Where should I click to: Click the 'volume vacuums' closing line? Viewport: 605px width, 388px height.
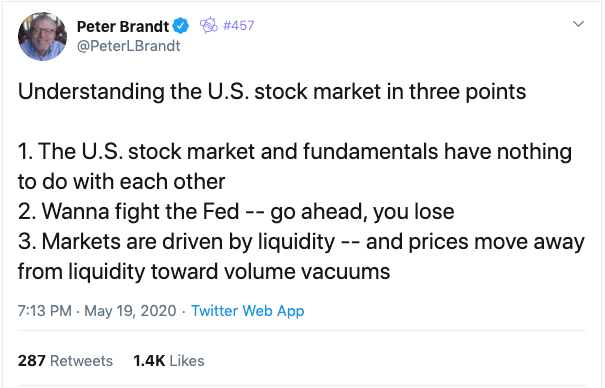[x=204, y=272]
